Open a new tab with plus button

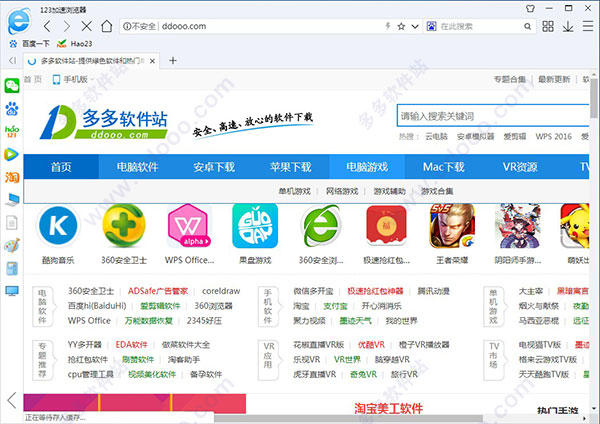[x=173, y=60]
